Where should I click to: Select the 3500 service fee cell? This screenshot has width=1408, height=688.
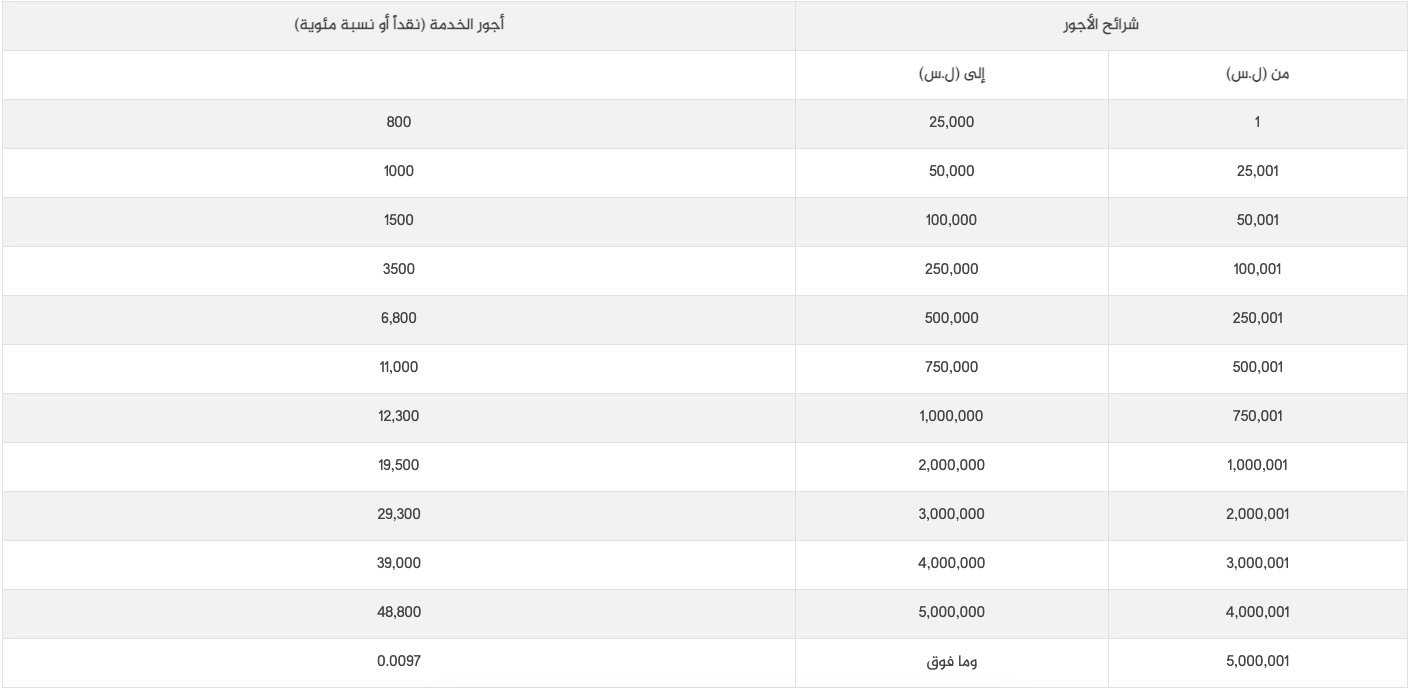(398, 269)
